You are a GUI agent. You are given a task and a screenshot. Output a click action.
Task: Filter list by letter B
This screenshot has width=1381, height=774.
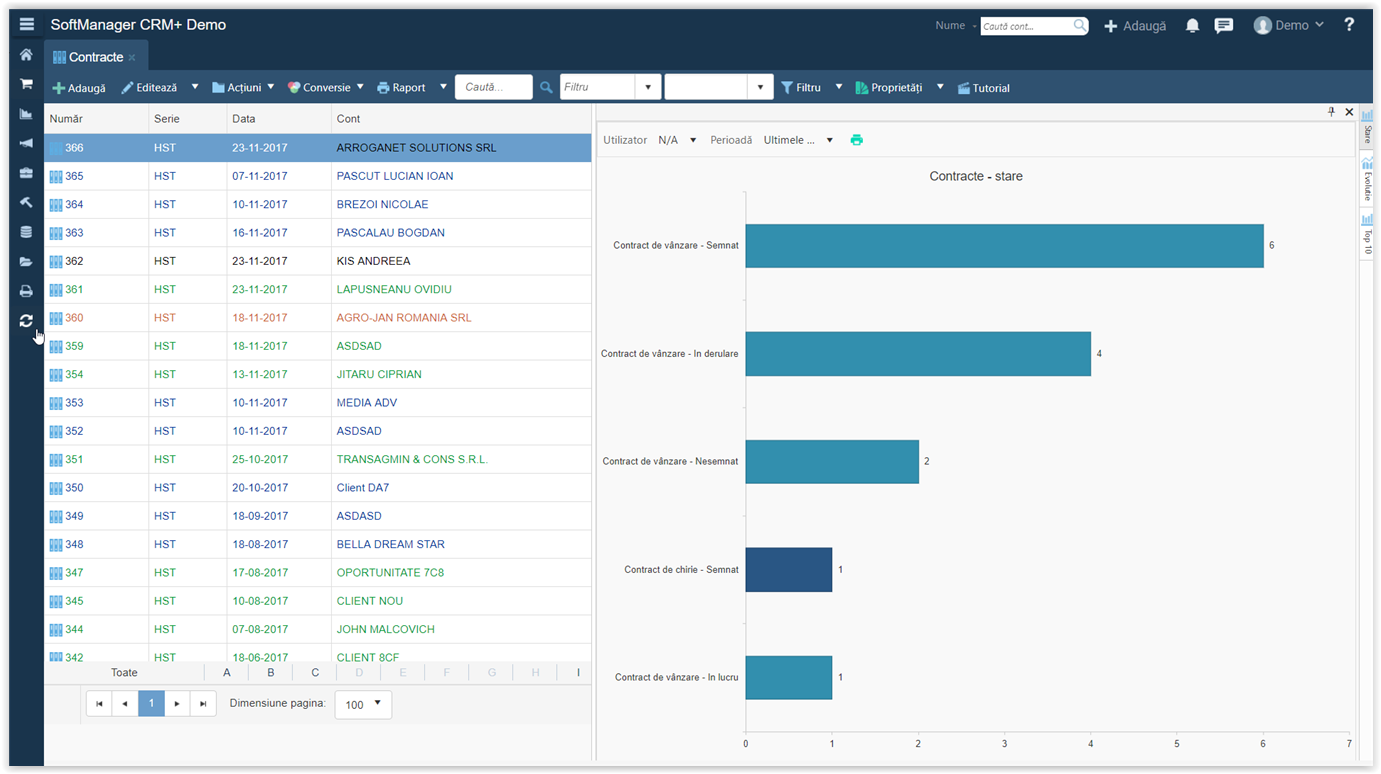(271, 673)
